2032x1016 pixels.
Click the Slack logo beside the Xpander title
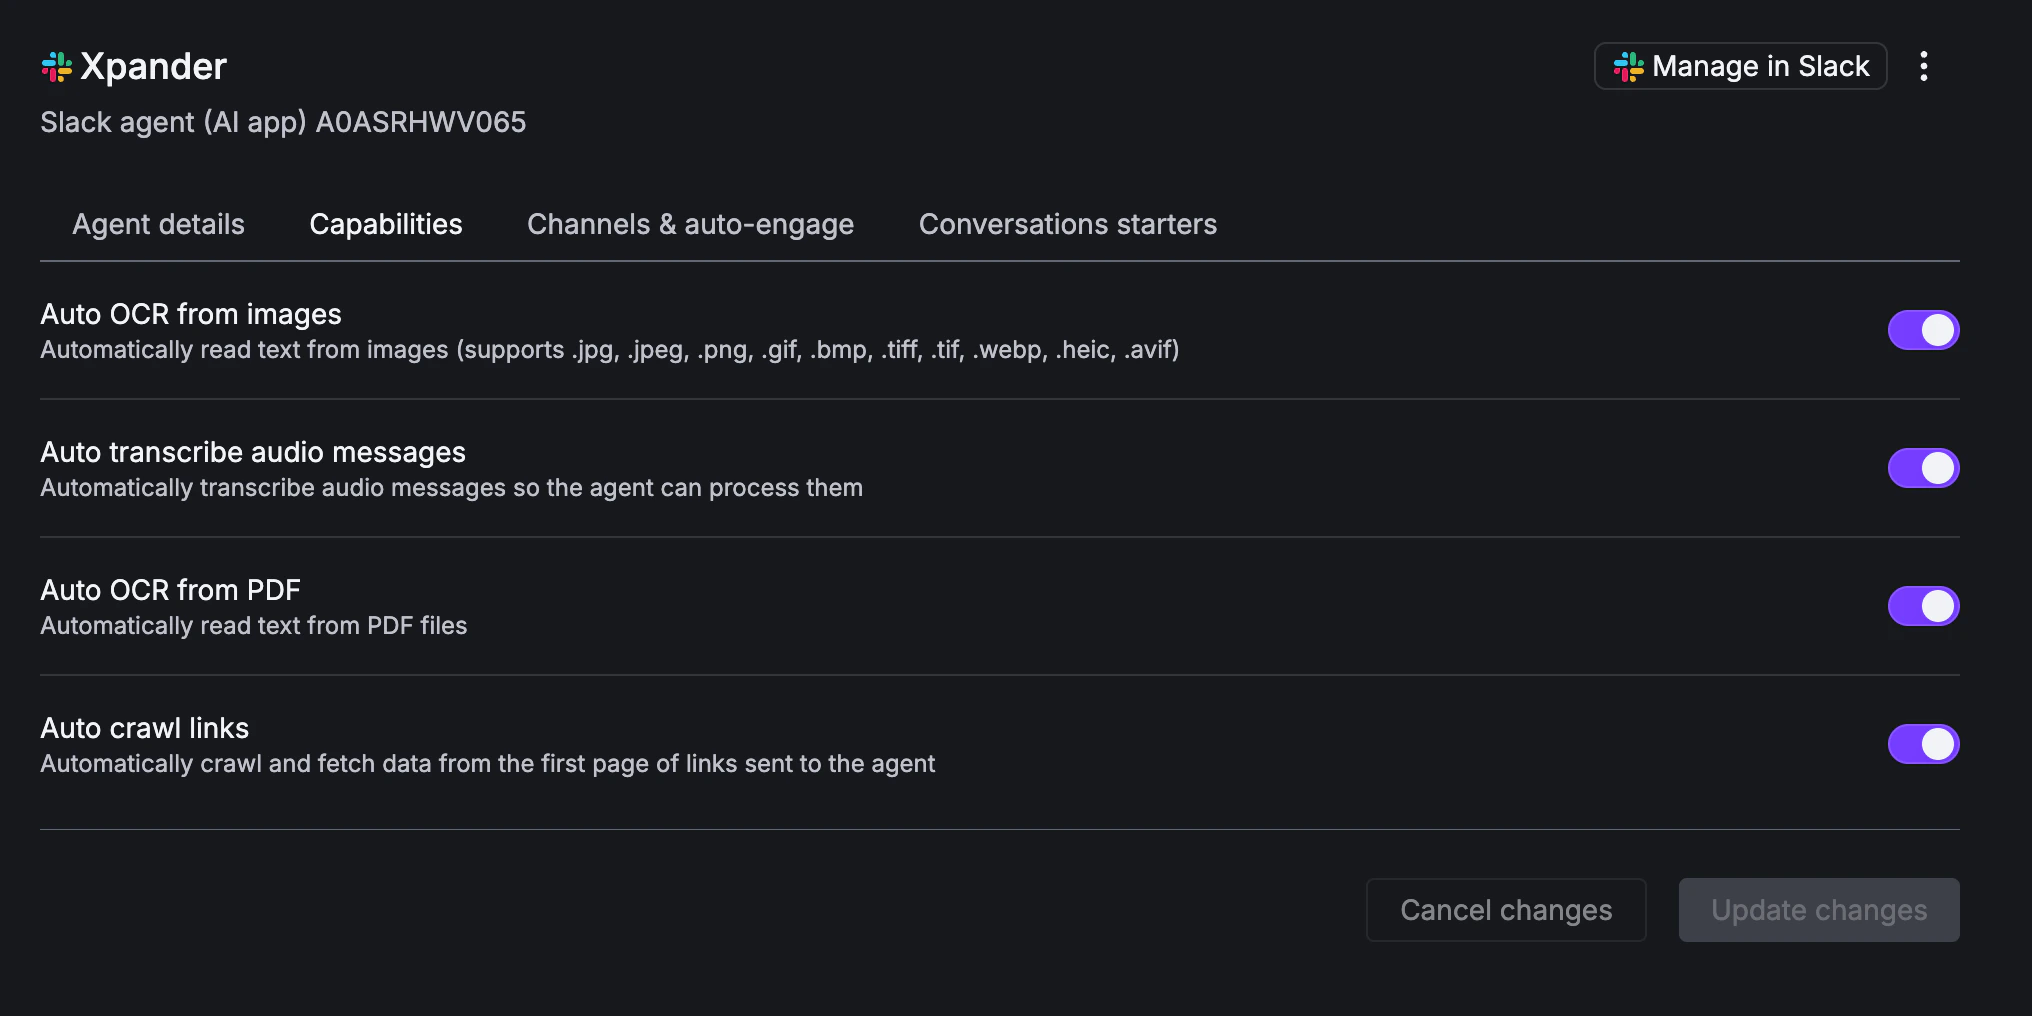coord(57,66)
